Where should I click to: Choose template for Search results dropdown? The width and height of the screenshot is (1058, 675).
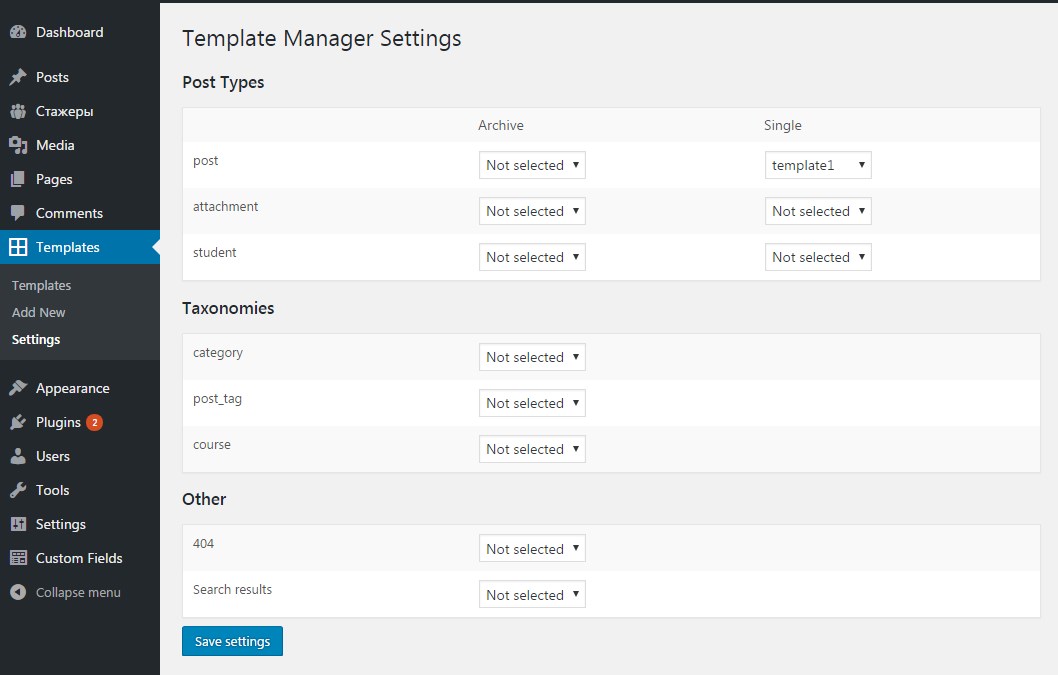[532, 595]
